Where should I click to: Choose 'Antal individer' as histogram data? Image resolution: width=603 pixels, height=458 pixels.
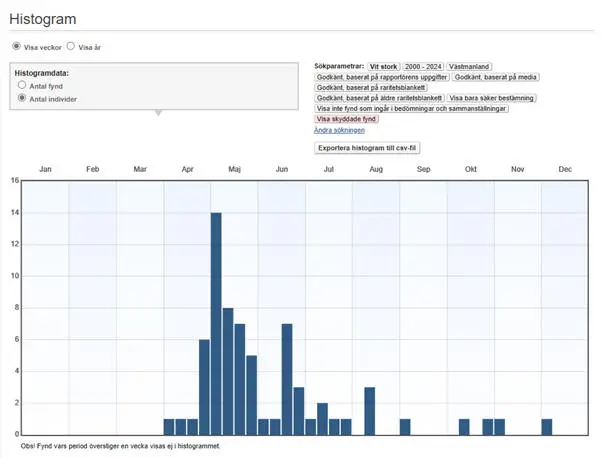(22, 99)
